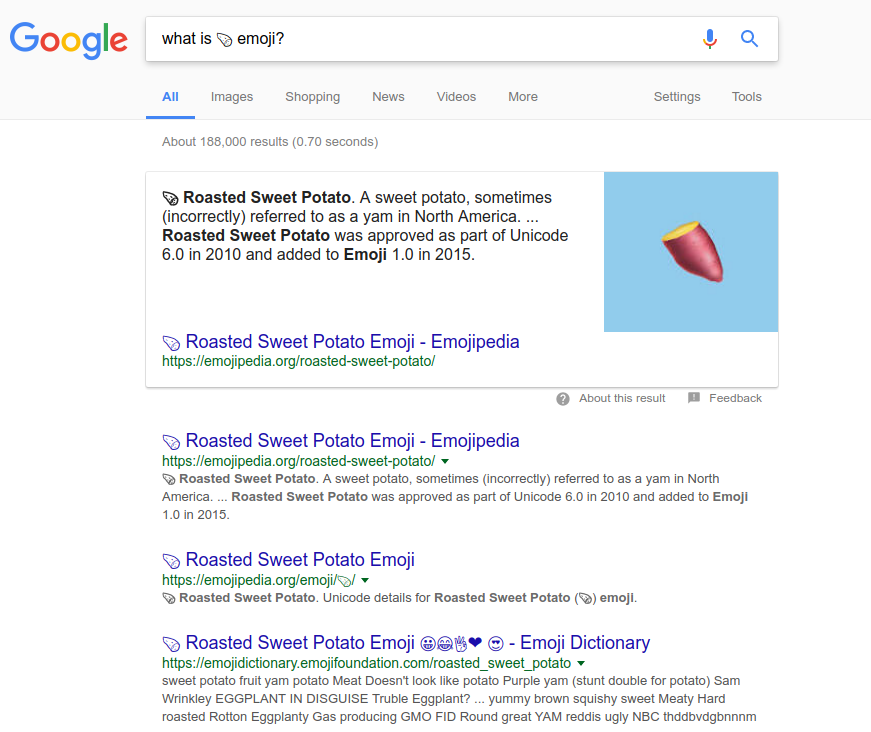Switch to the Shopping tab
Viewport: 871px width, 732px height.
pyautogui.click(x=312, y=97)
